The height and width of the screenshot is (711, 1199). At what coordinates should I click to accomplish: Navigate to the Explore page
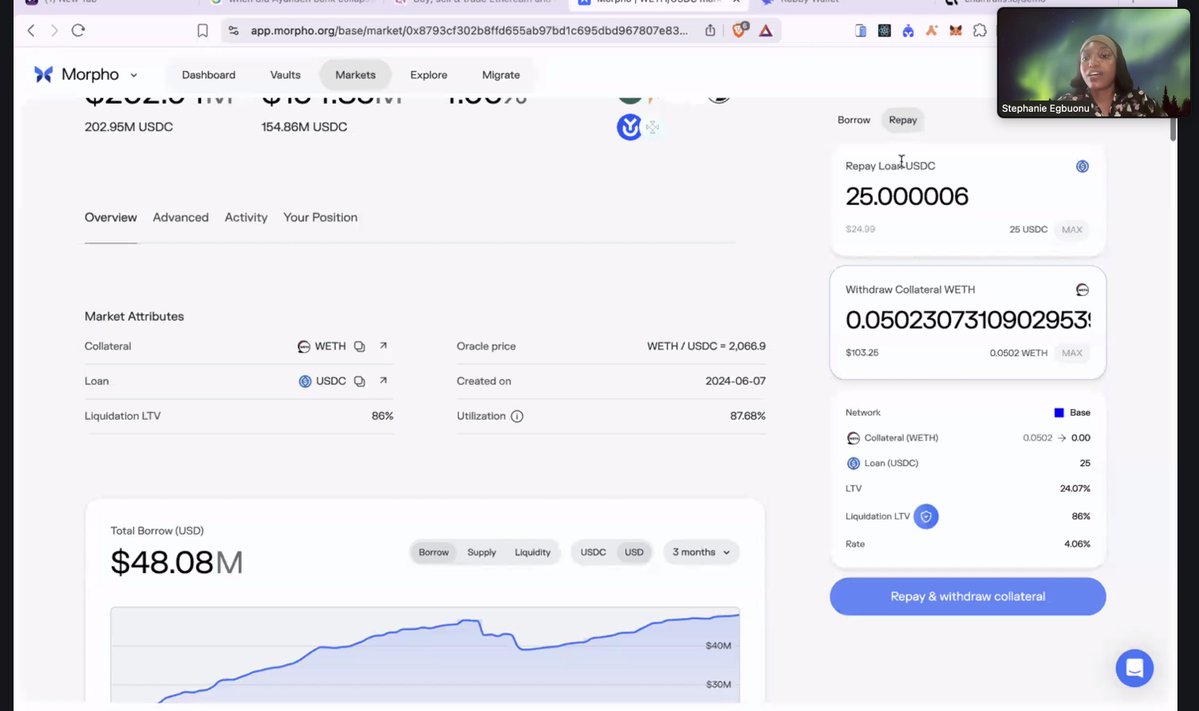tap(428, 75)
